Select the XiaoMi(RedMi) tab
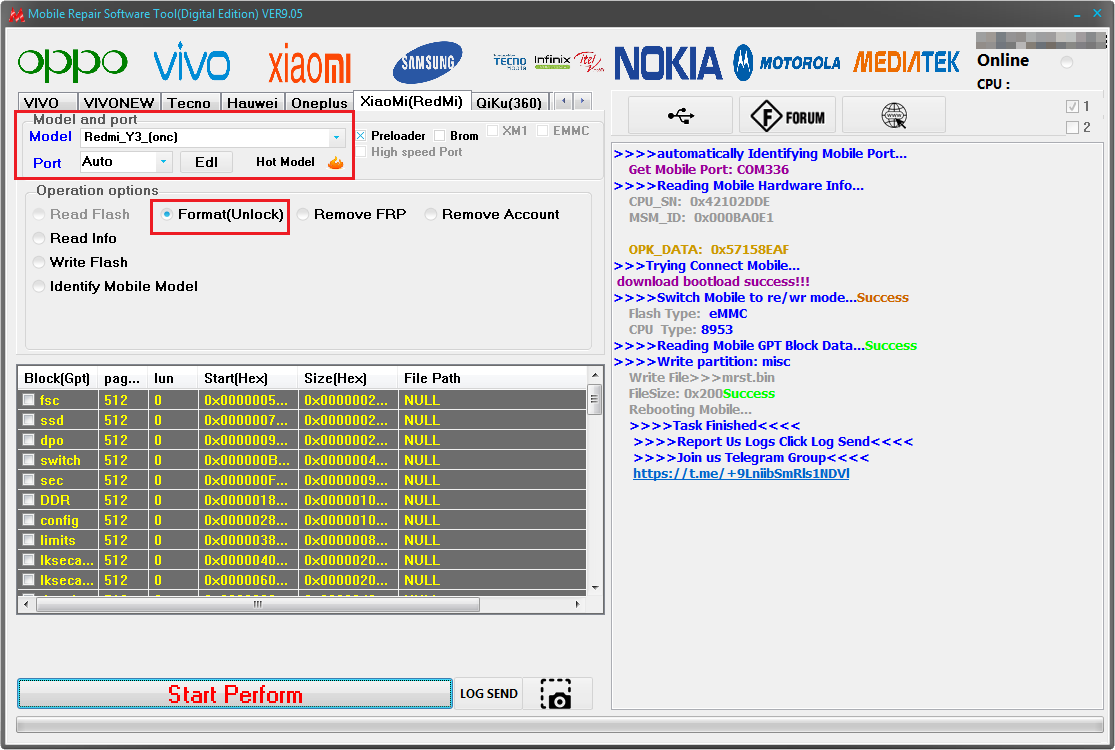The width and height of the screenshot is (1115, 750). [x=412, y=101]
